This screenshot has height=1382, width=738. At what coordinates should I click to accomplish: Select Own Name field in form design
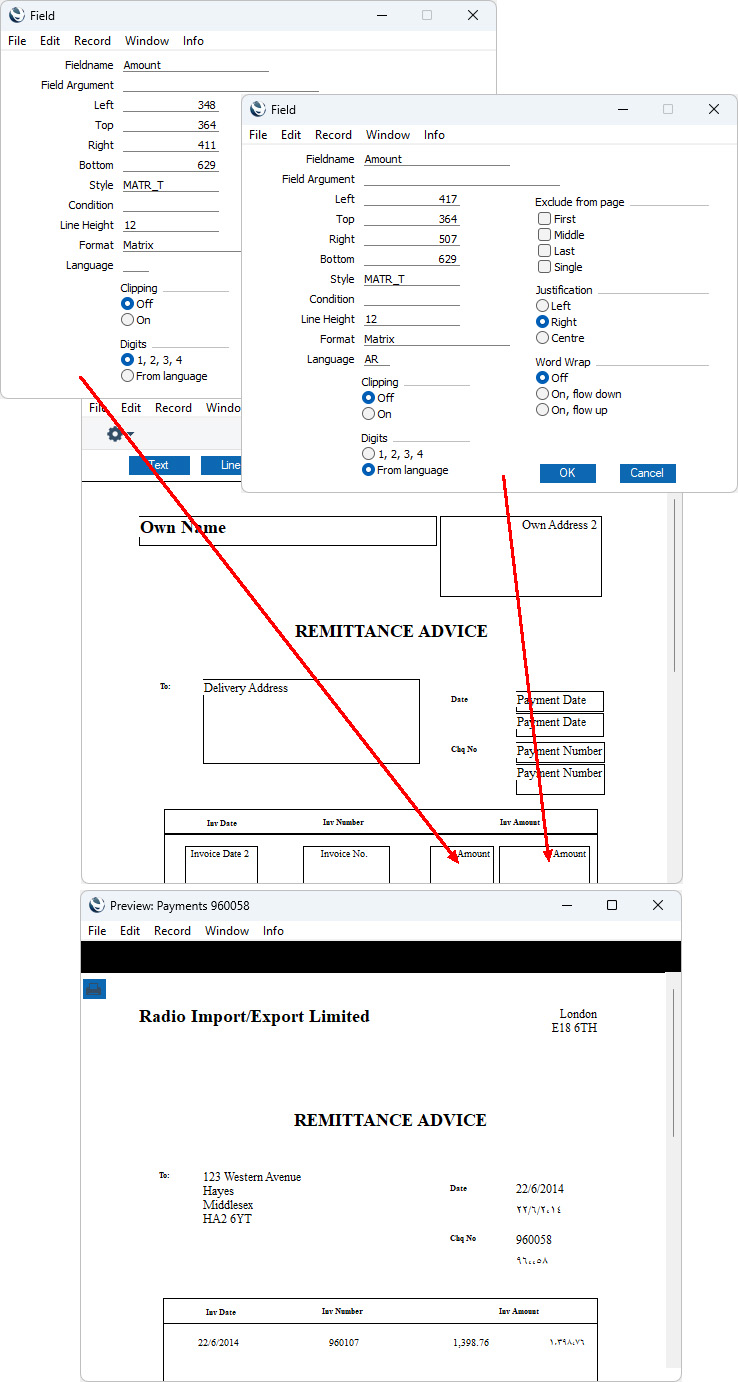point(288,531)
